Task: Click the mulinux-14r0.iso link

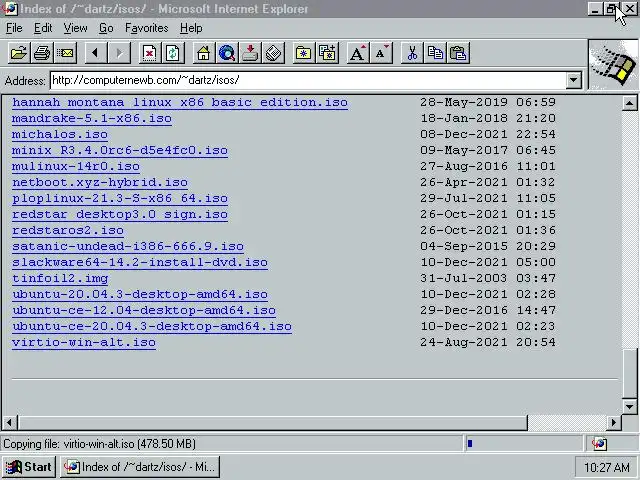Action: (x=76, y=166)
